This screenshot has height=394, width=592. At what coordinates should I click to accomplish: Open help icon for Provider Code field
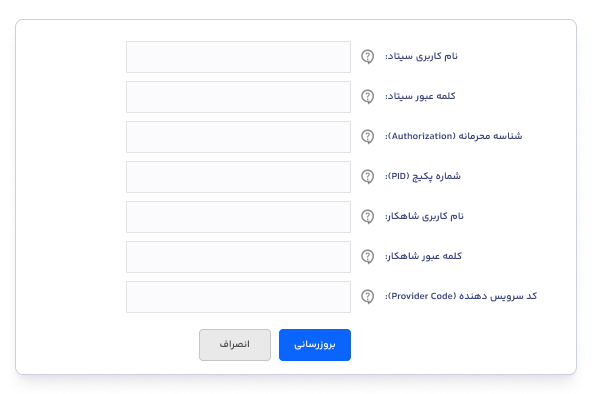click(367, 297)
